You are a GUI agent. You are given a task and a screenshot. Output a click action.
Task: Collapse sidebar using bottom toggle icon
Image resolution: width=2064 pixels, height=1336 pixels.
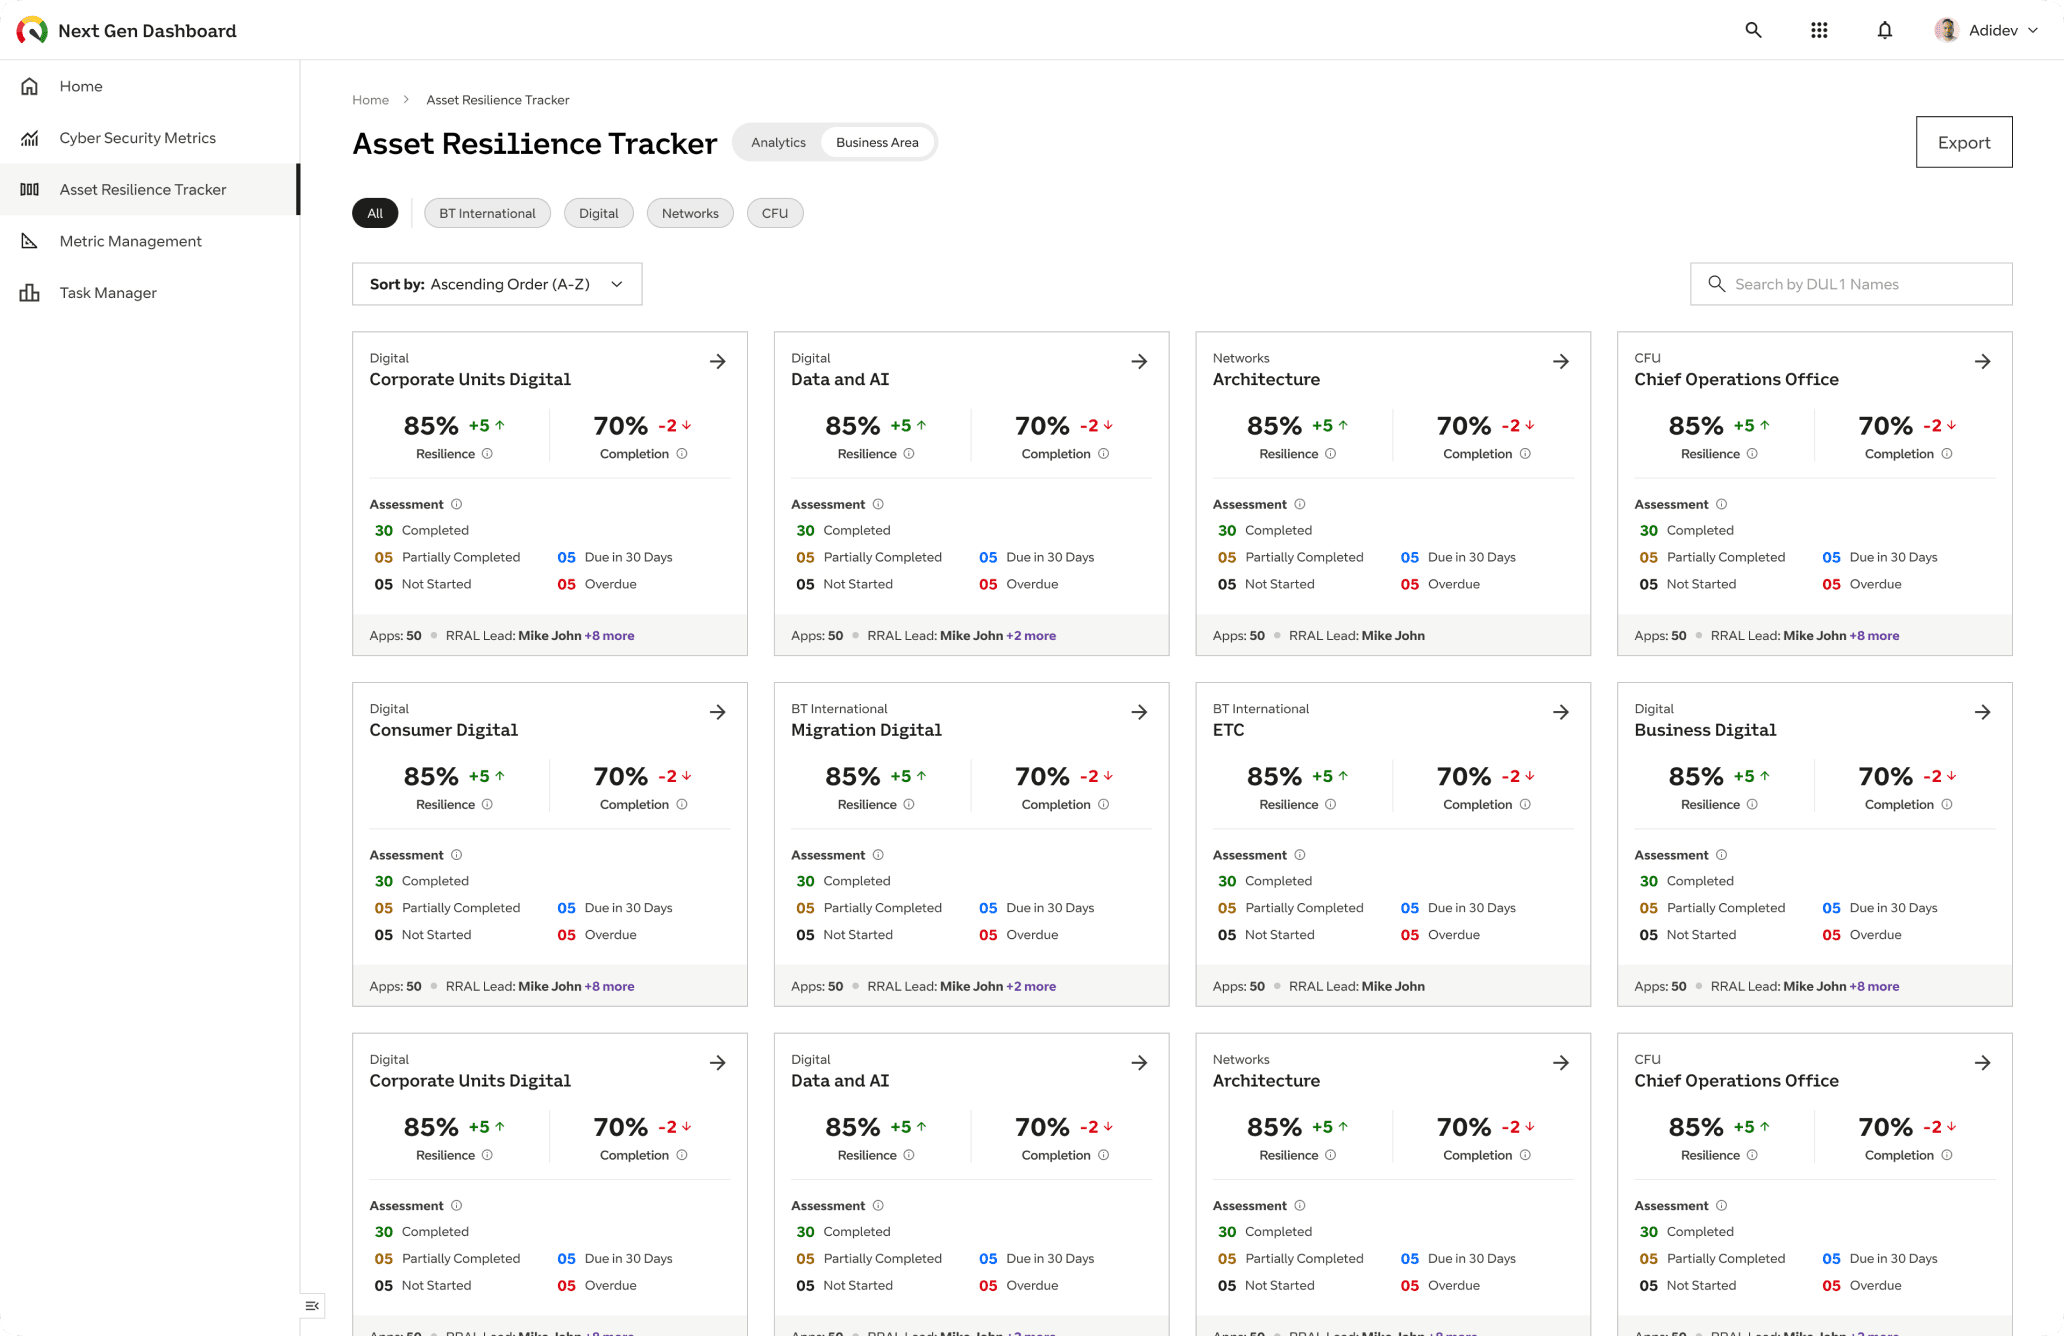point(312,1305)
